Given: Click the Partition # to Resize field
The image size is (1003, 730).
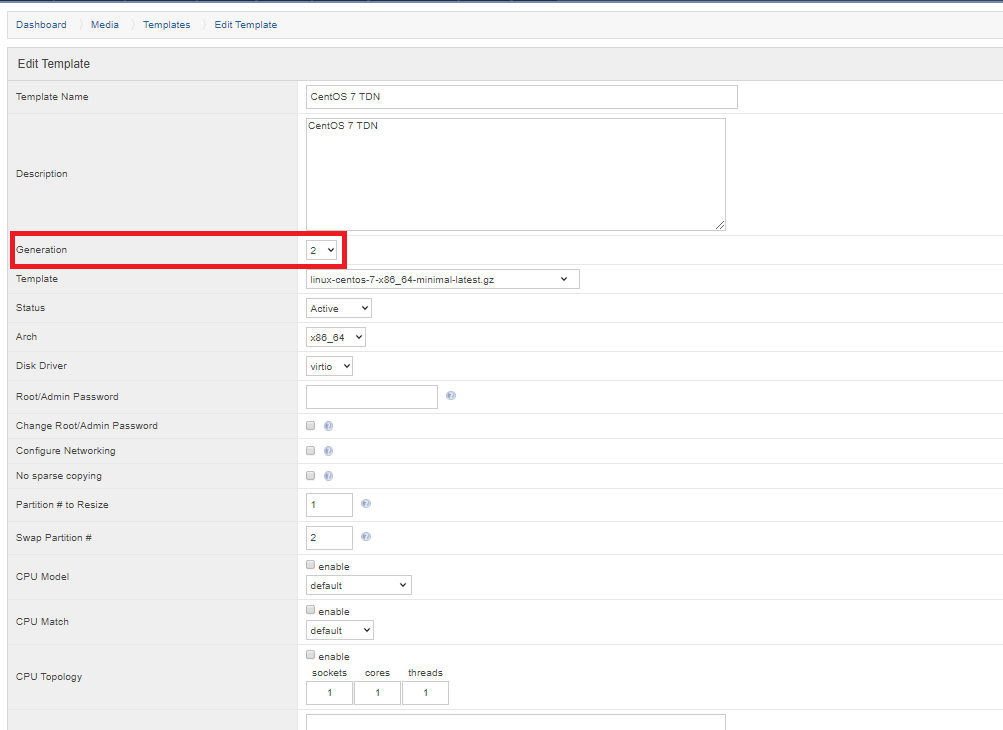Looking at the screenshot, I should click(x=329, y=505).
